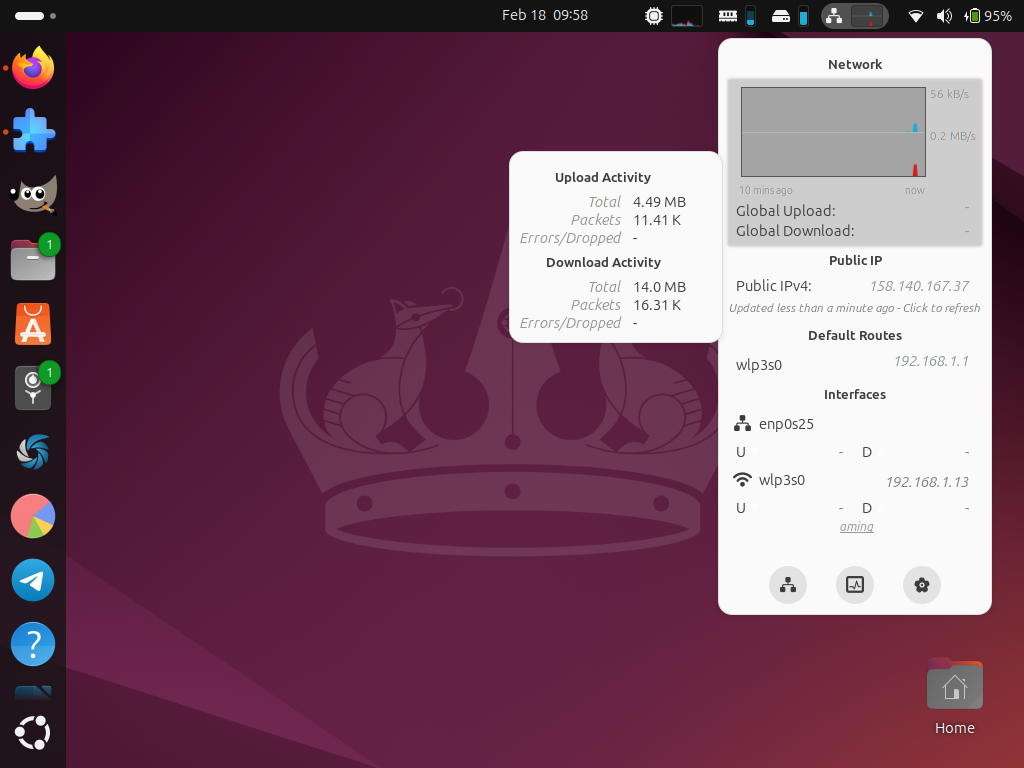Click the network monitor icon in top bar
This screenshot has width=1024, height=768.
coord(834,16)
